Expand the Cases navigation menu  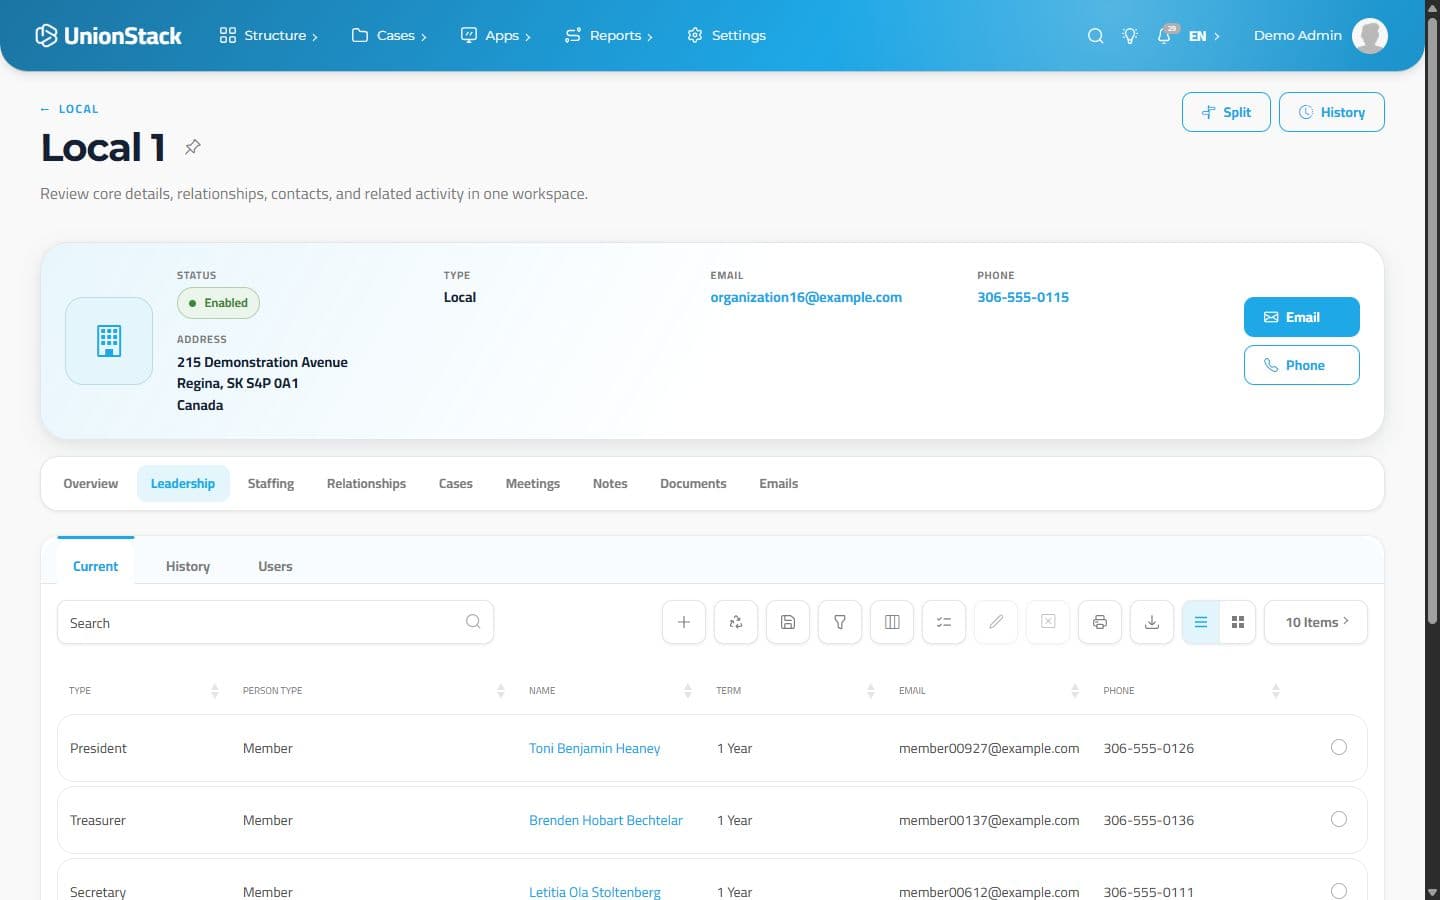click(389, 36)
